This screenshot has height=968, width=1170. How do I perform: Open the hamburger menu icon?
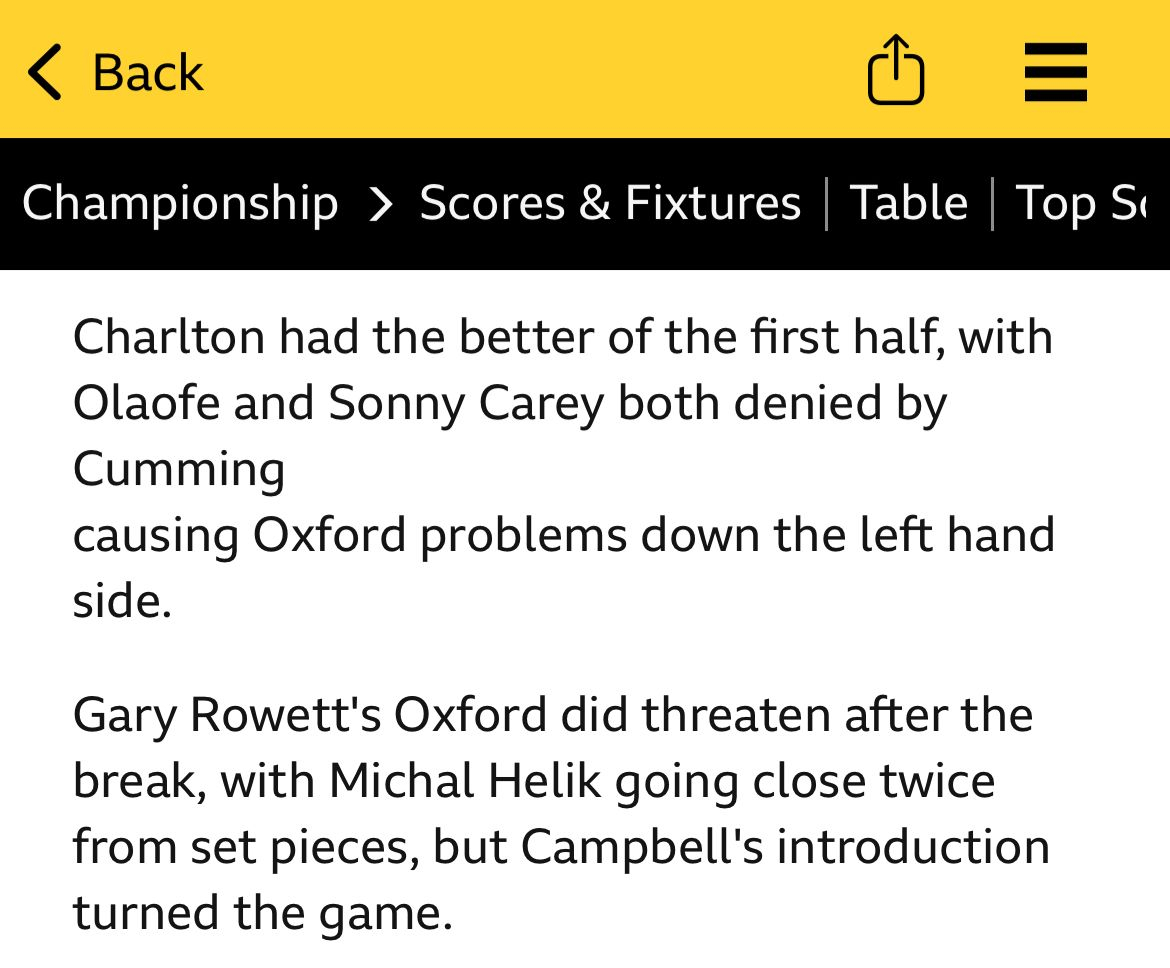pos(1056,72)
